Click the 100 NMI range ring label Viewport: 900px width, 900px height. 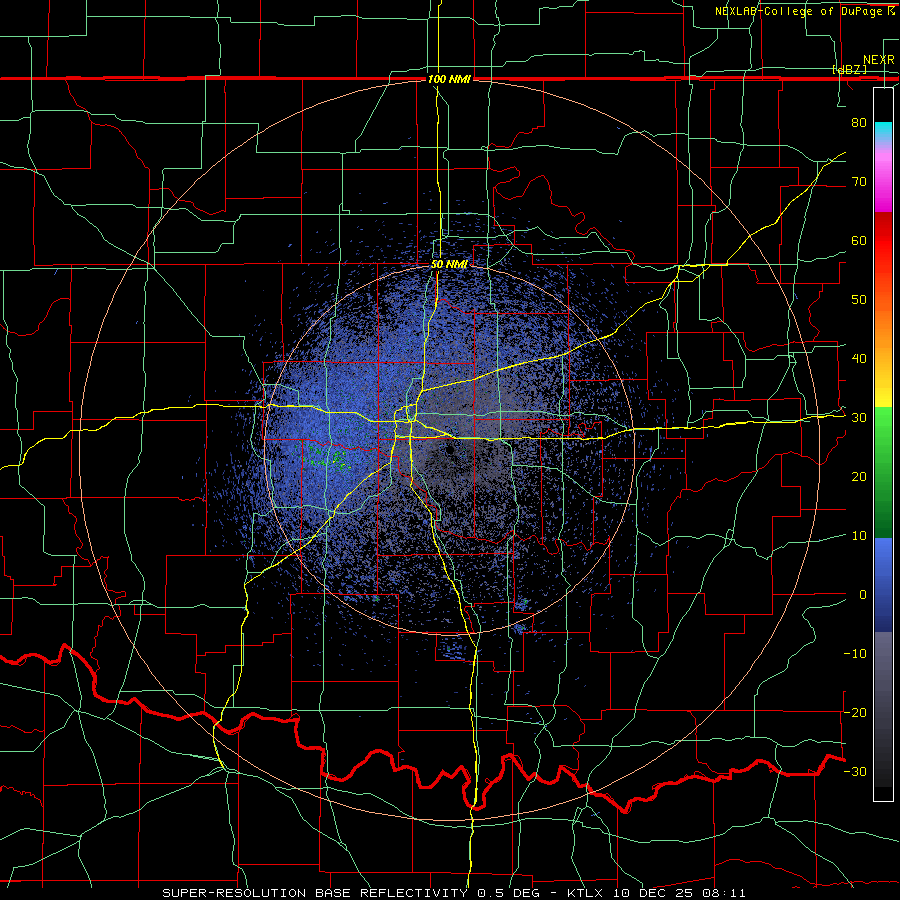coord(449,79)
